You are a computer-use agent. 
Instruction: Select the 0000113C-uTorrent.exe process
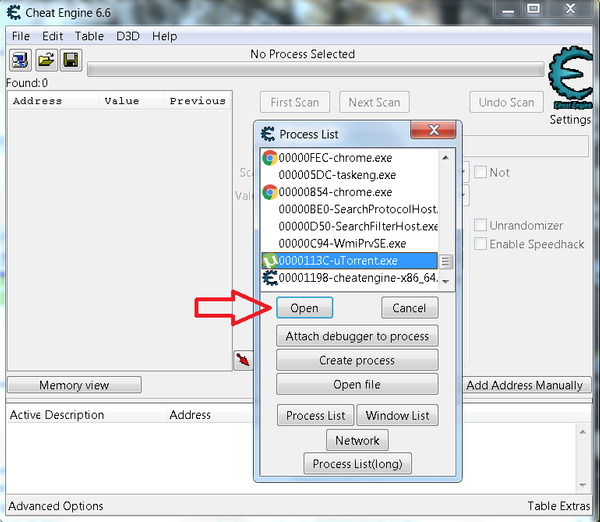349,261
